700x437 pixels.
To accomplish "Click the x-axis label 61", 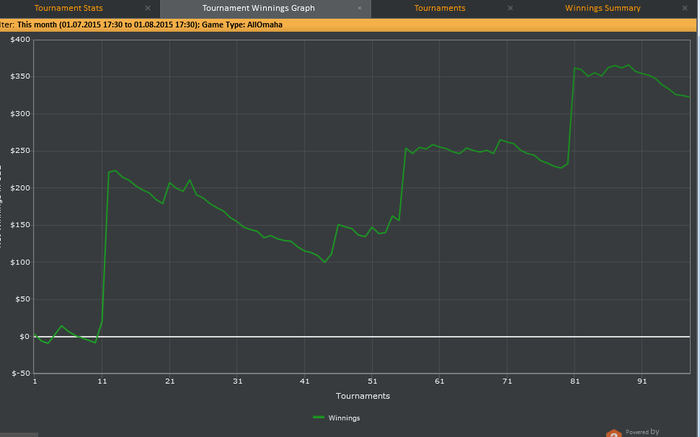I will [x=440, y=381].
